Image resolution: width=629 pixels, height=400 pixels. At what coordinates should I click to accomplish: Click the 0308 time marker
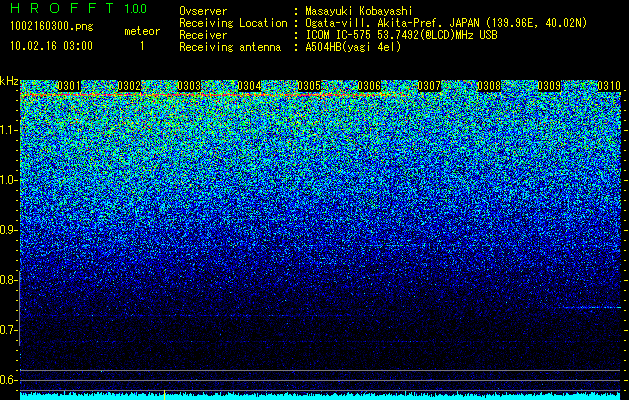tap(489, 86)
